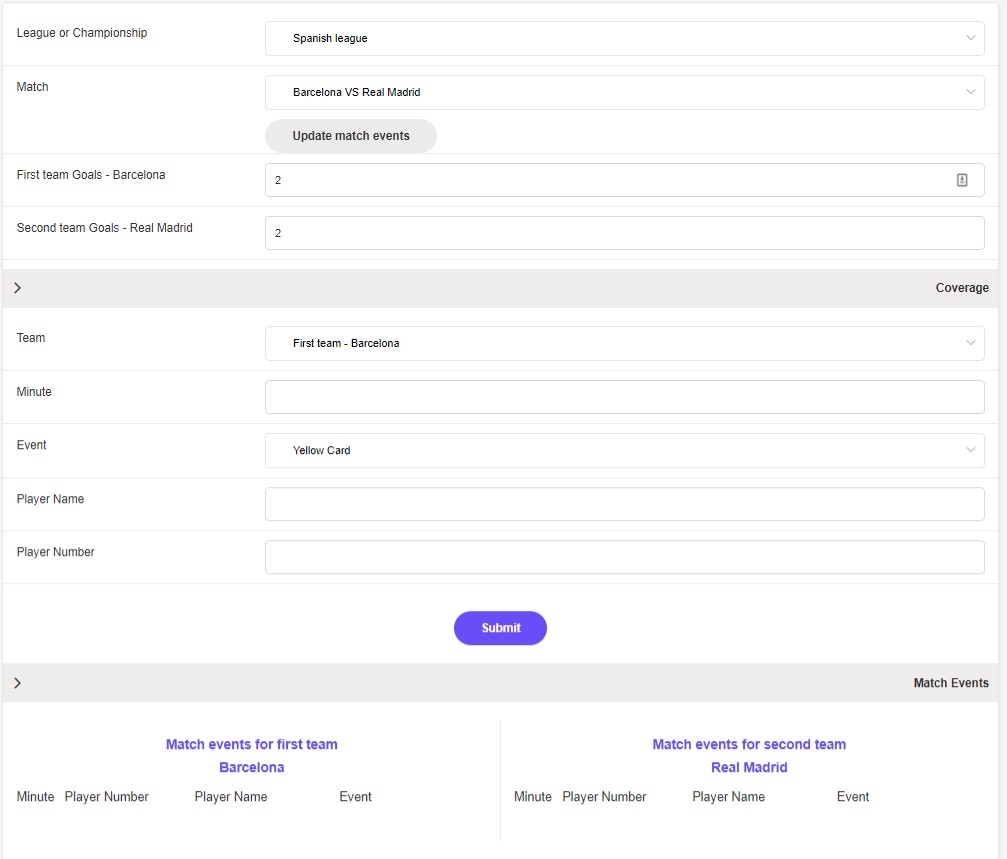Click the Event column header under Barcelona
1007x859 pixels.
[x=355, y=797]
